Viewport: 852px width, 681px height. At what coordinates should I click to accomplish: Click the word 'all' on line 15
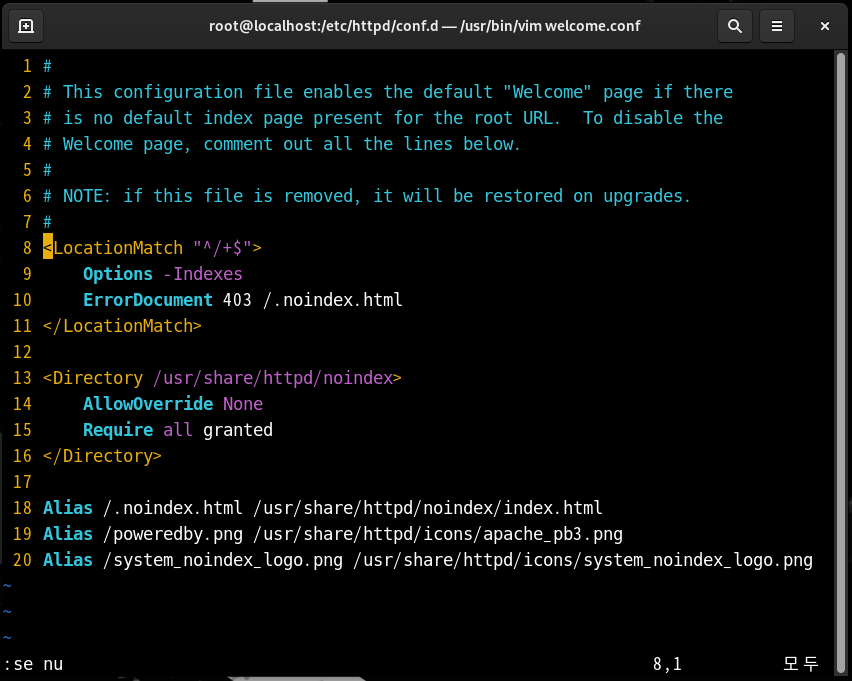click(x=178, y=430)
